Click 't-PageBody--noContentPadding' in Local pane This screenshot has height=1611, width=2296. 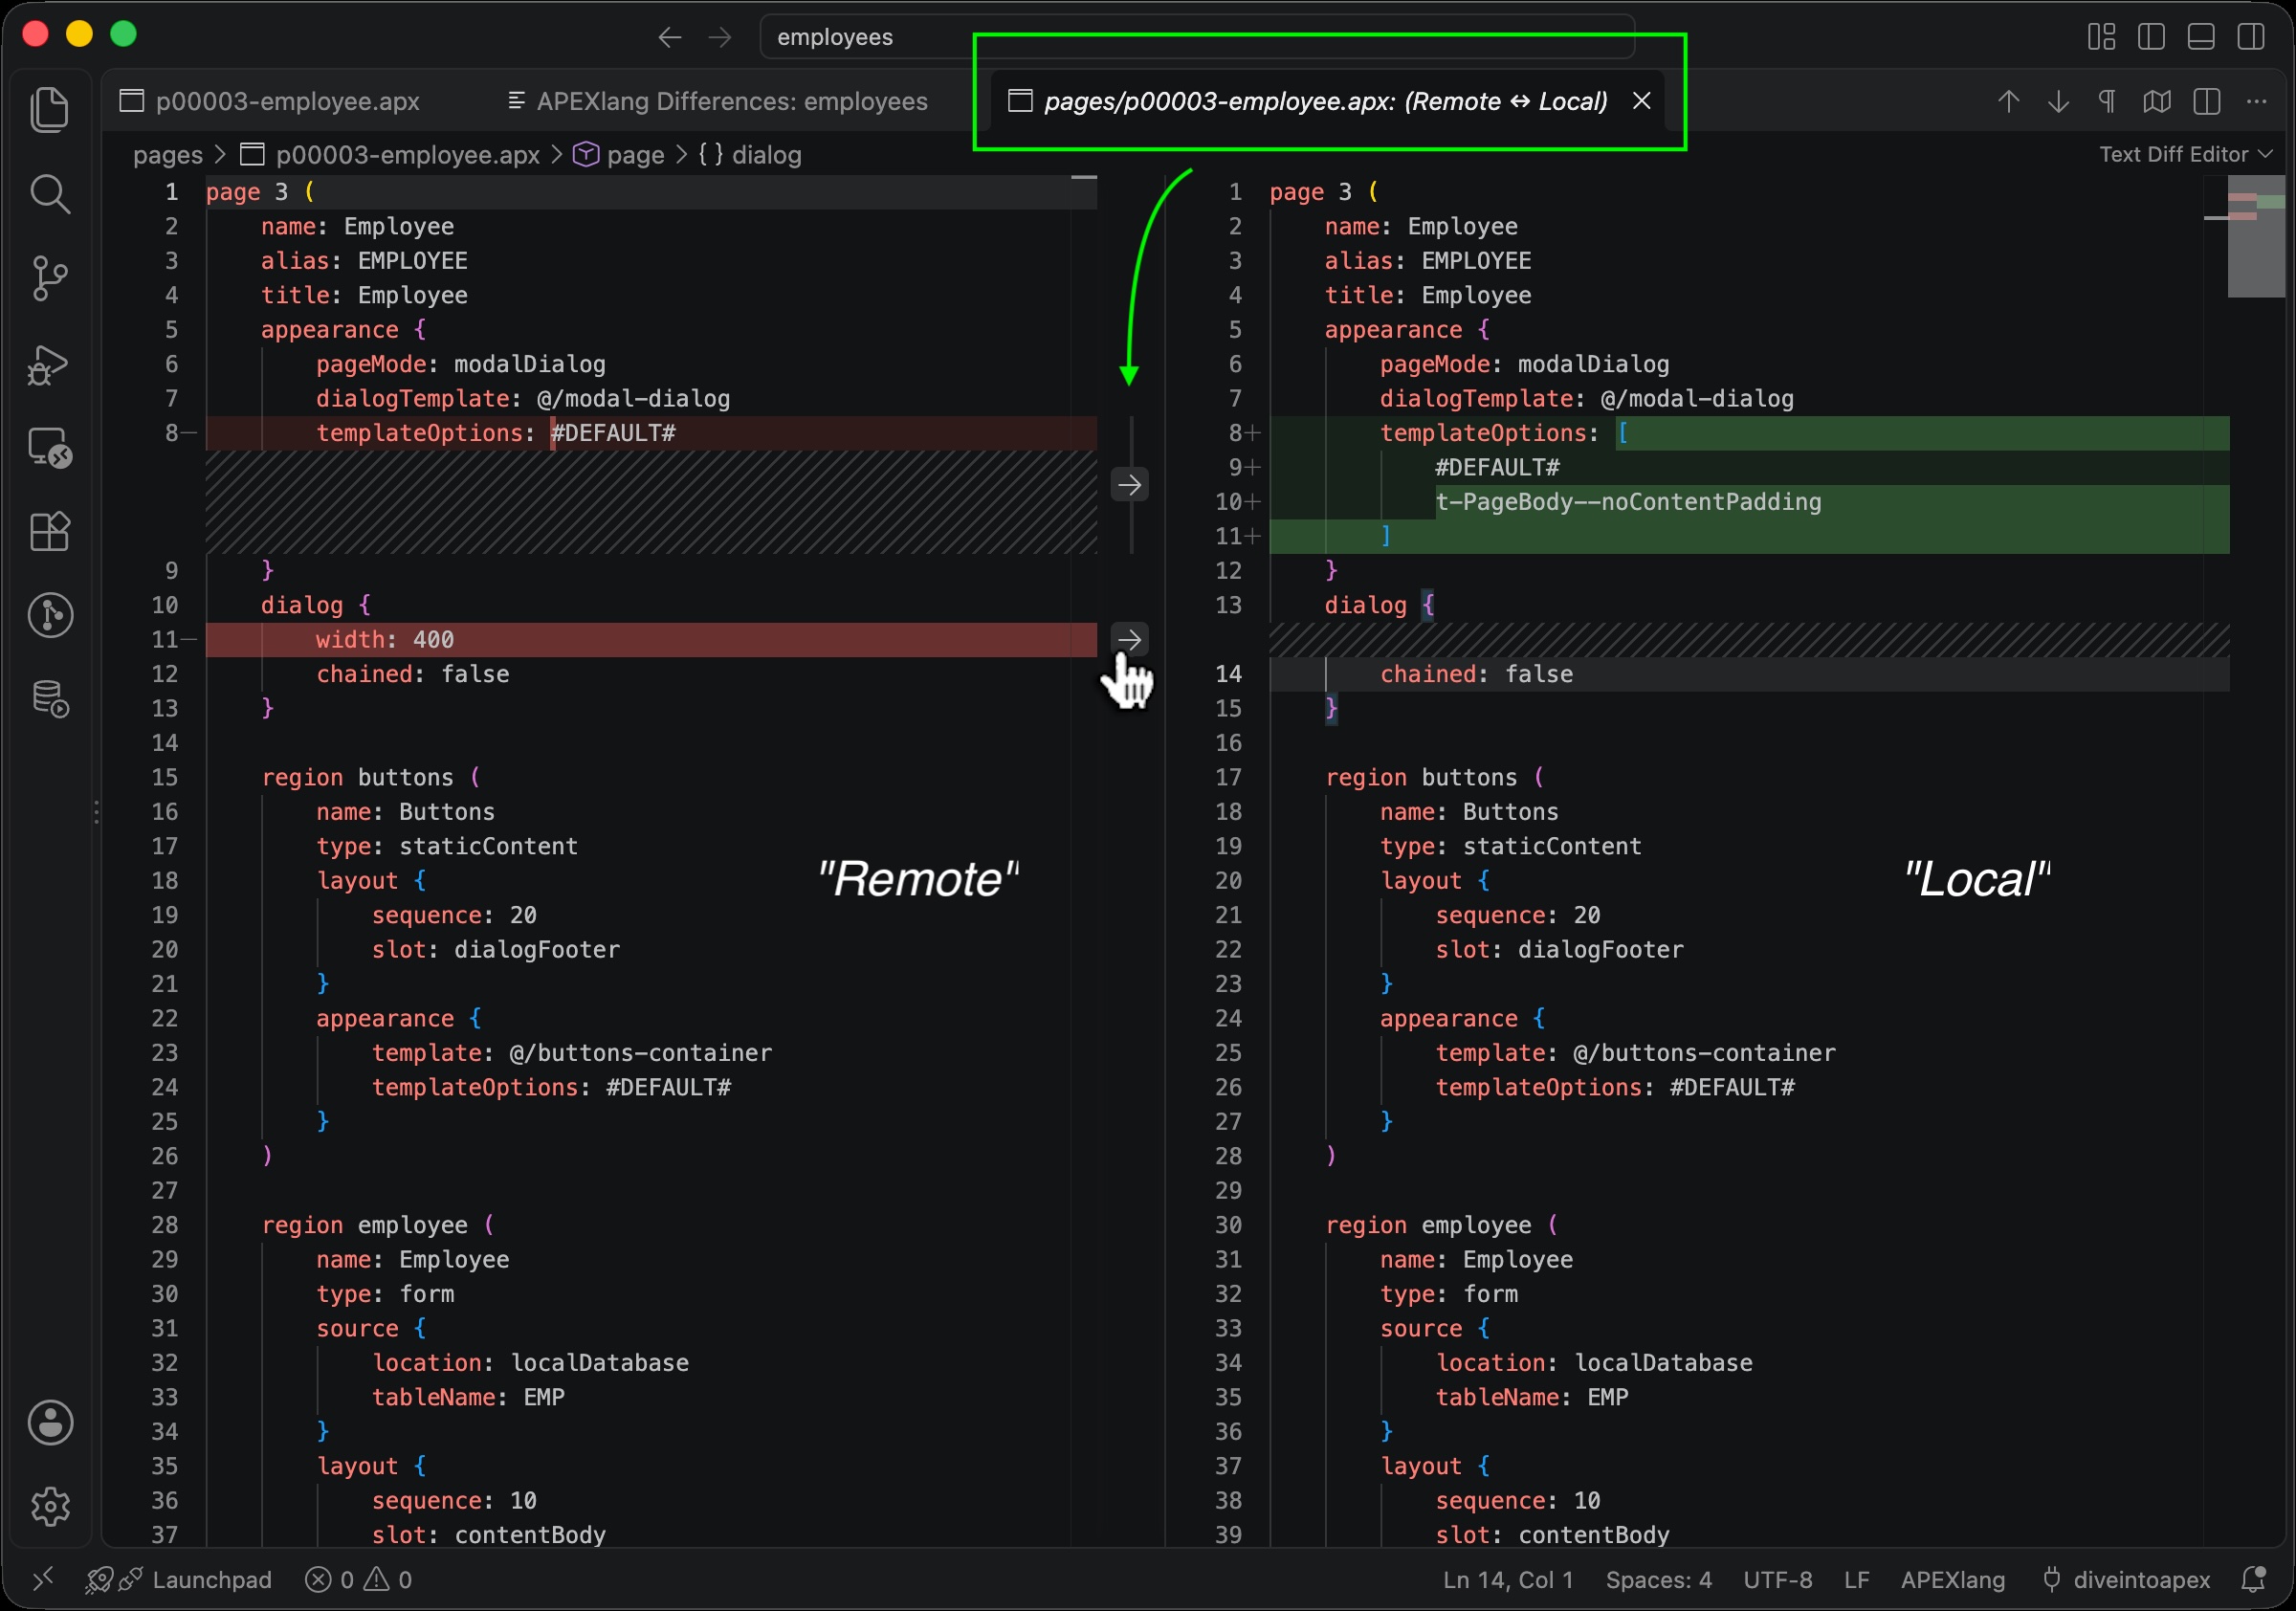1628,502
